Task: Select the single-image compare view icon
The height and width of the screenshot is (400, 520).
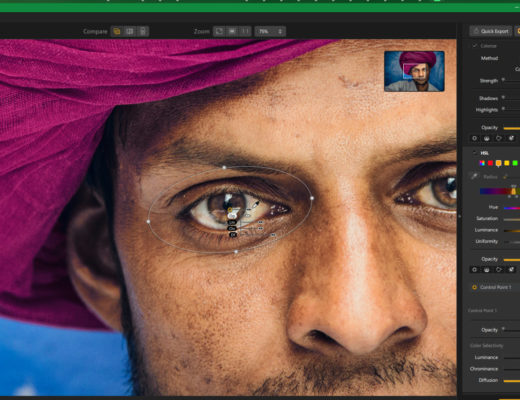Action: pyautogui.click(x=117, y=31)
